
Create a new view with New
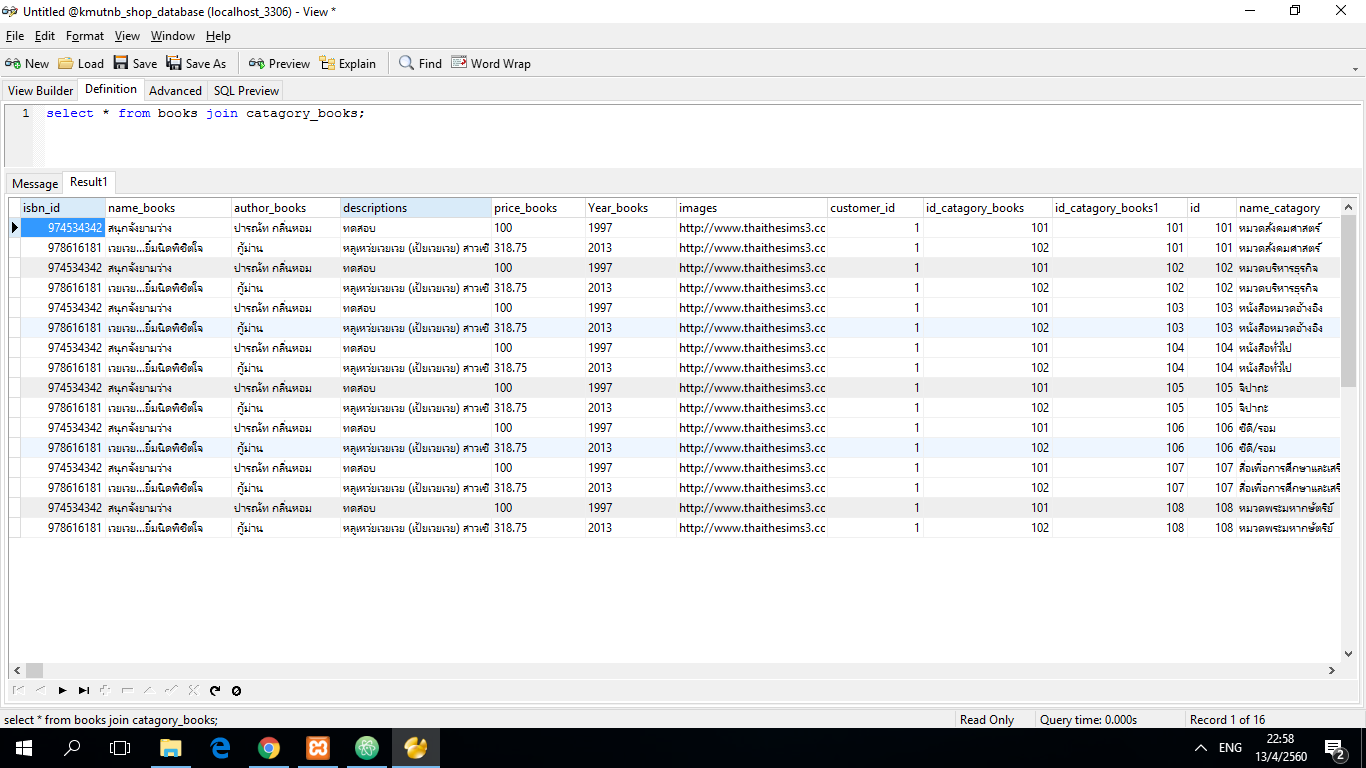pos(27,63)
